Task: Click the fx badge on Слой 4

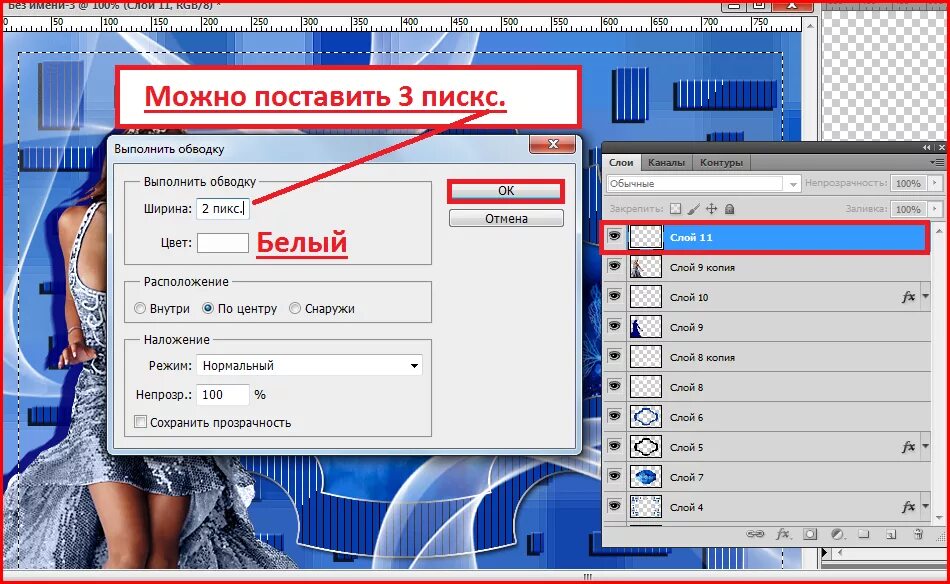Action: pyautogui.click(x=908, y=507)
